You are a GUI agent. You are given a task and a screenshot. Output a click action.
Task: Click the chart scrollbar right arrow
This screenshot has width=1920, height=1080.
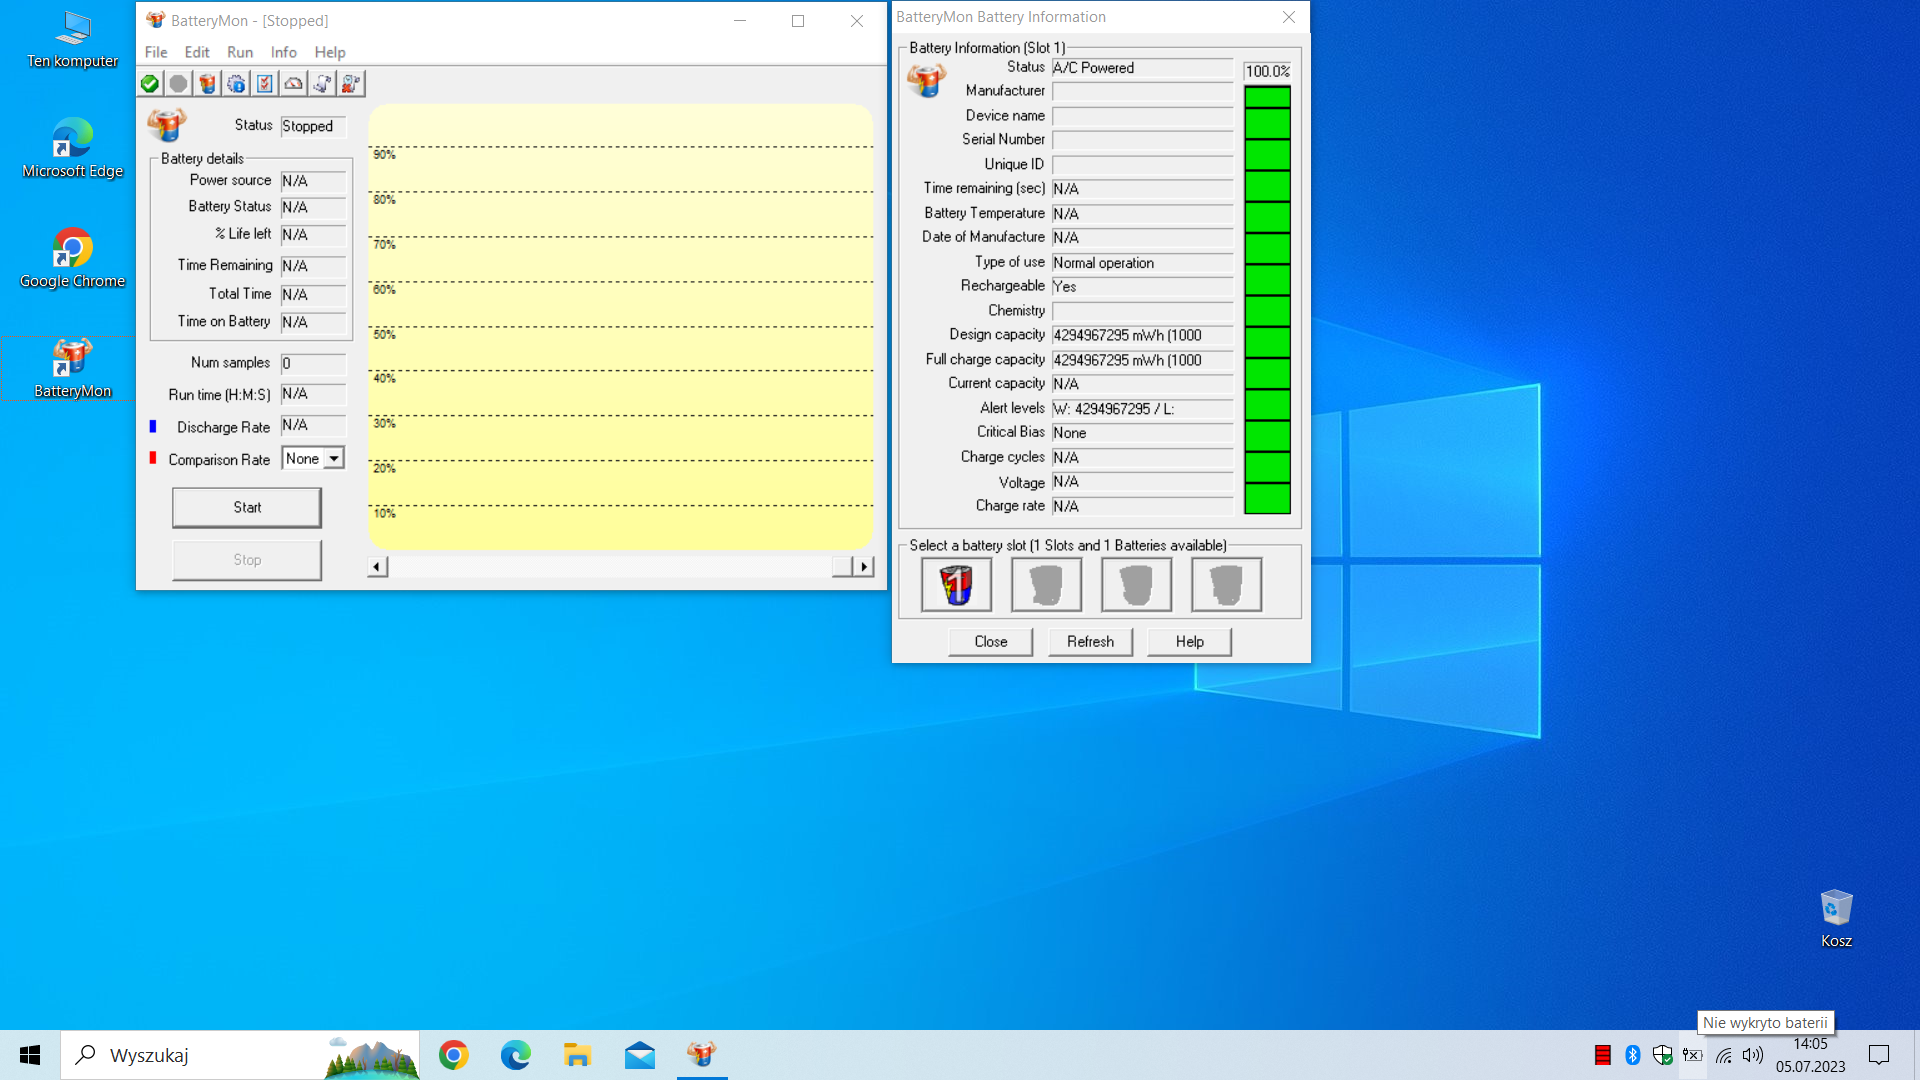click(864, 567)
